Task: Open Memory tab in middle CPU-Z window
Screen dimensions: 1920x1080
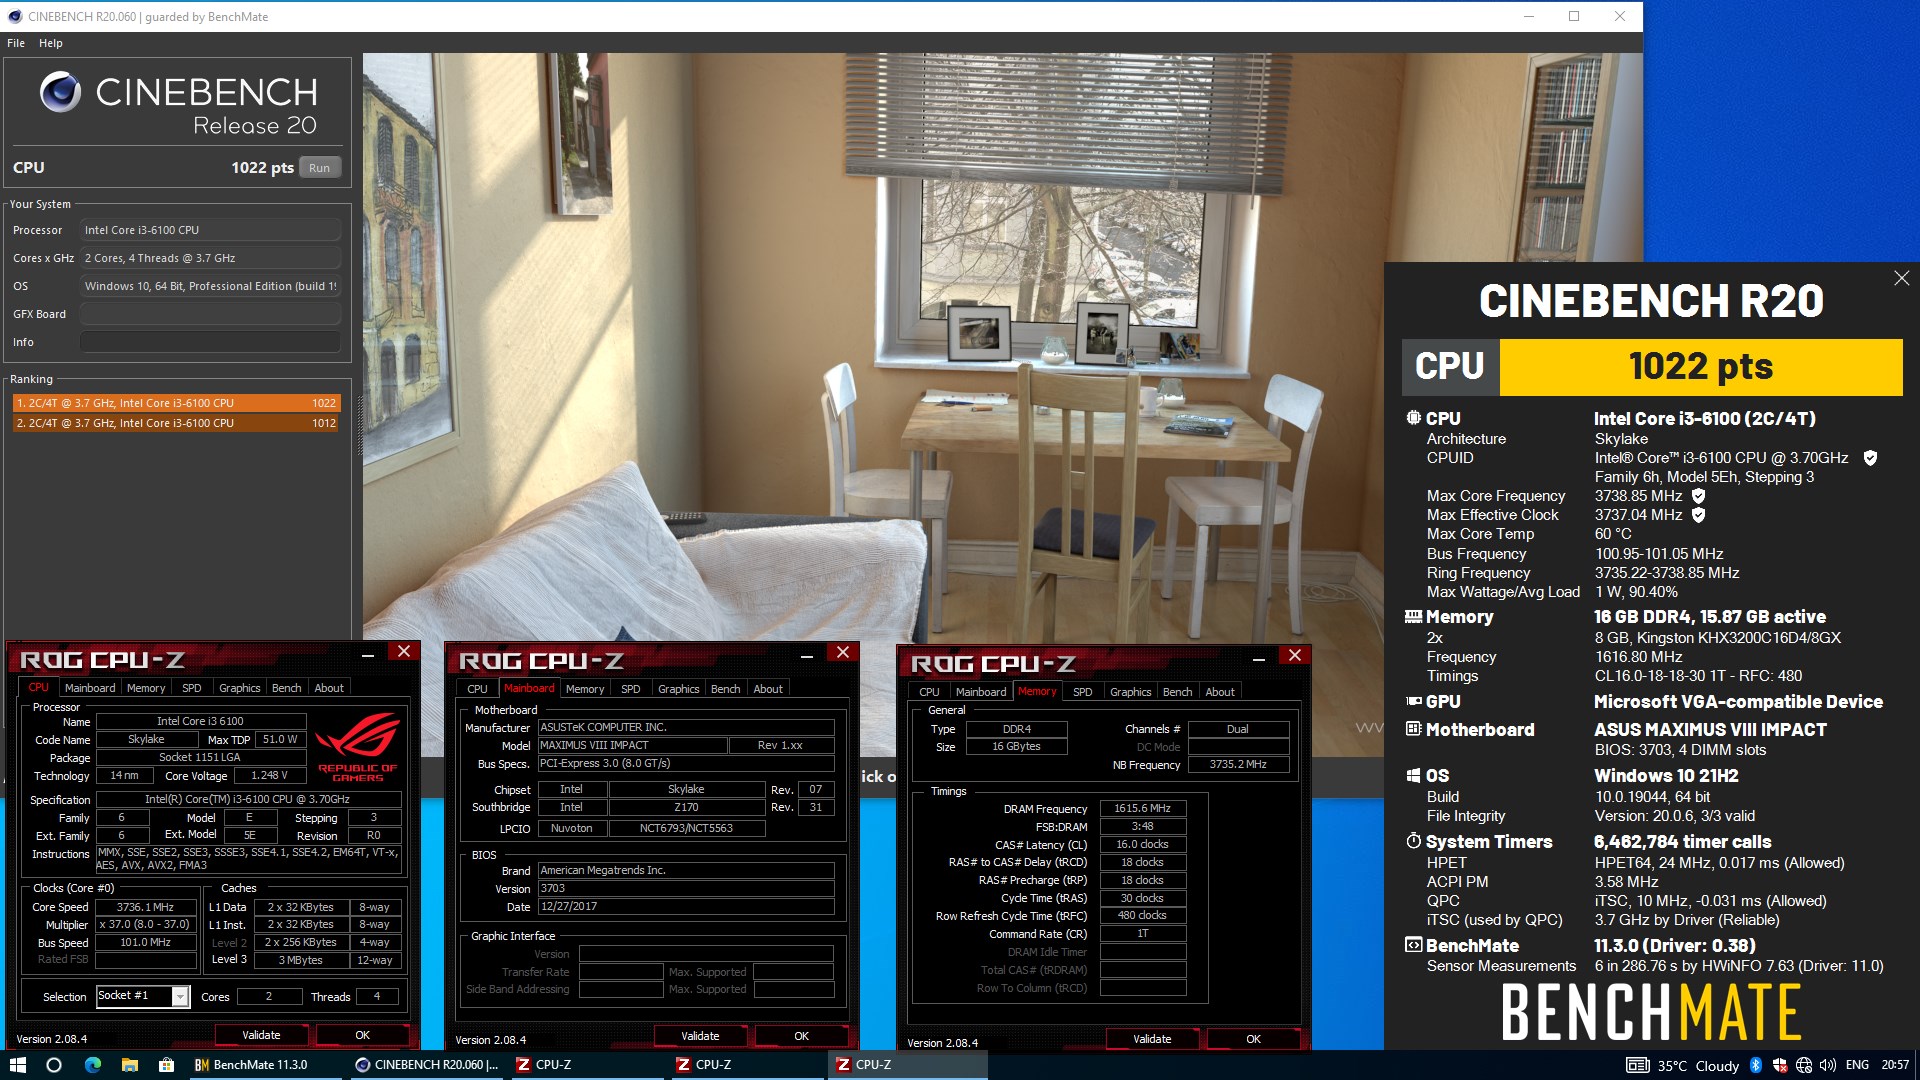Action: tap(585, 689)
